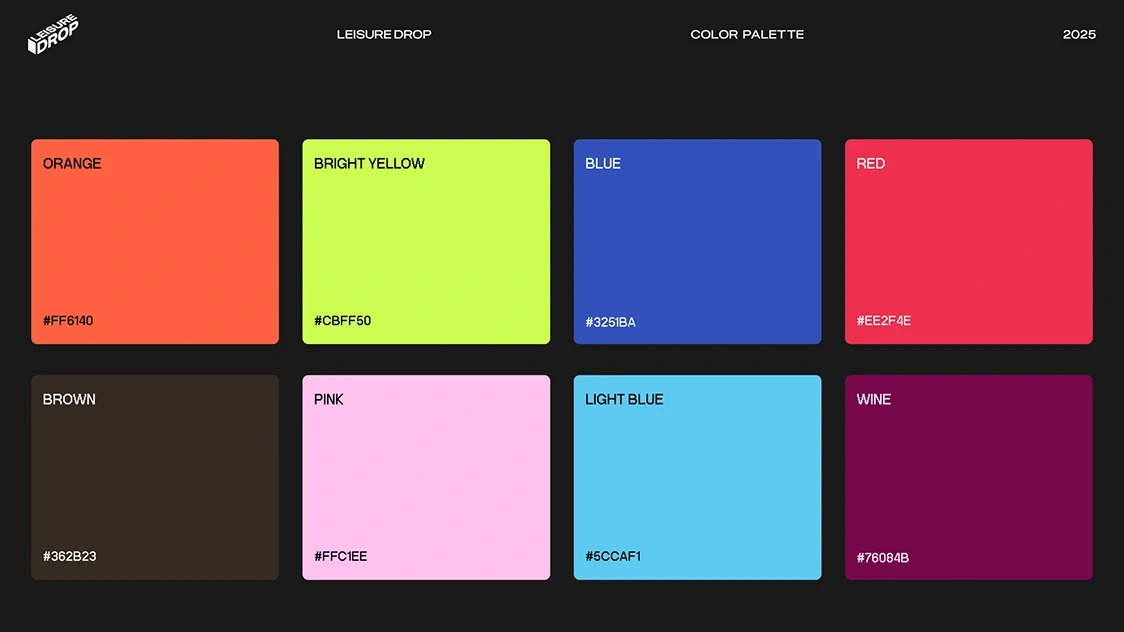This screenshot has height=632, width=1124.
Task: Click hex code #FFC1EE
Action: [x=340, y=556]
